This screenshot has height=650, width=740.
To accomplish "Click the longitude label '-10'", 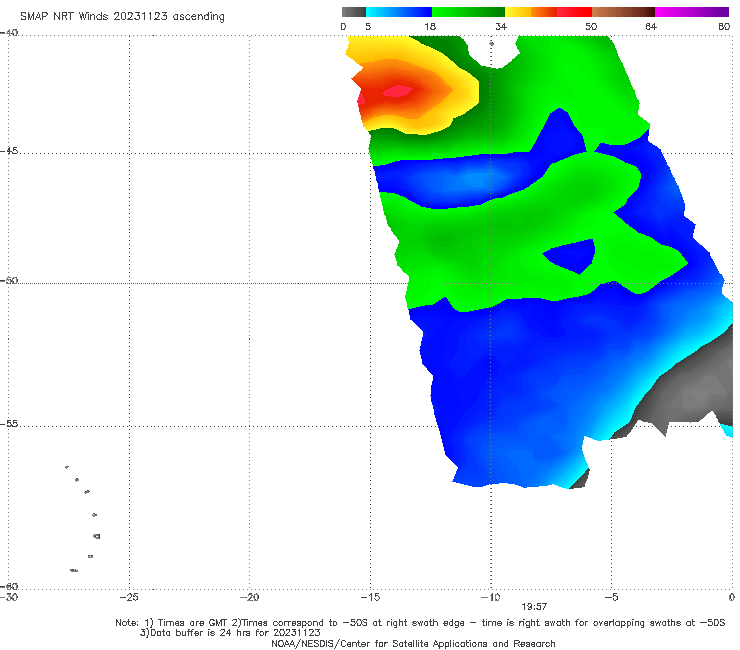I will click(x=490, y=597).
